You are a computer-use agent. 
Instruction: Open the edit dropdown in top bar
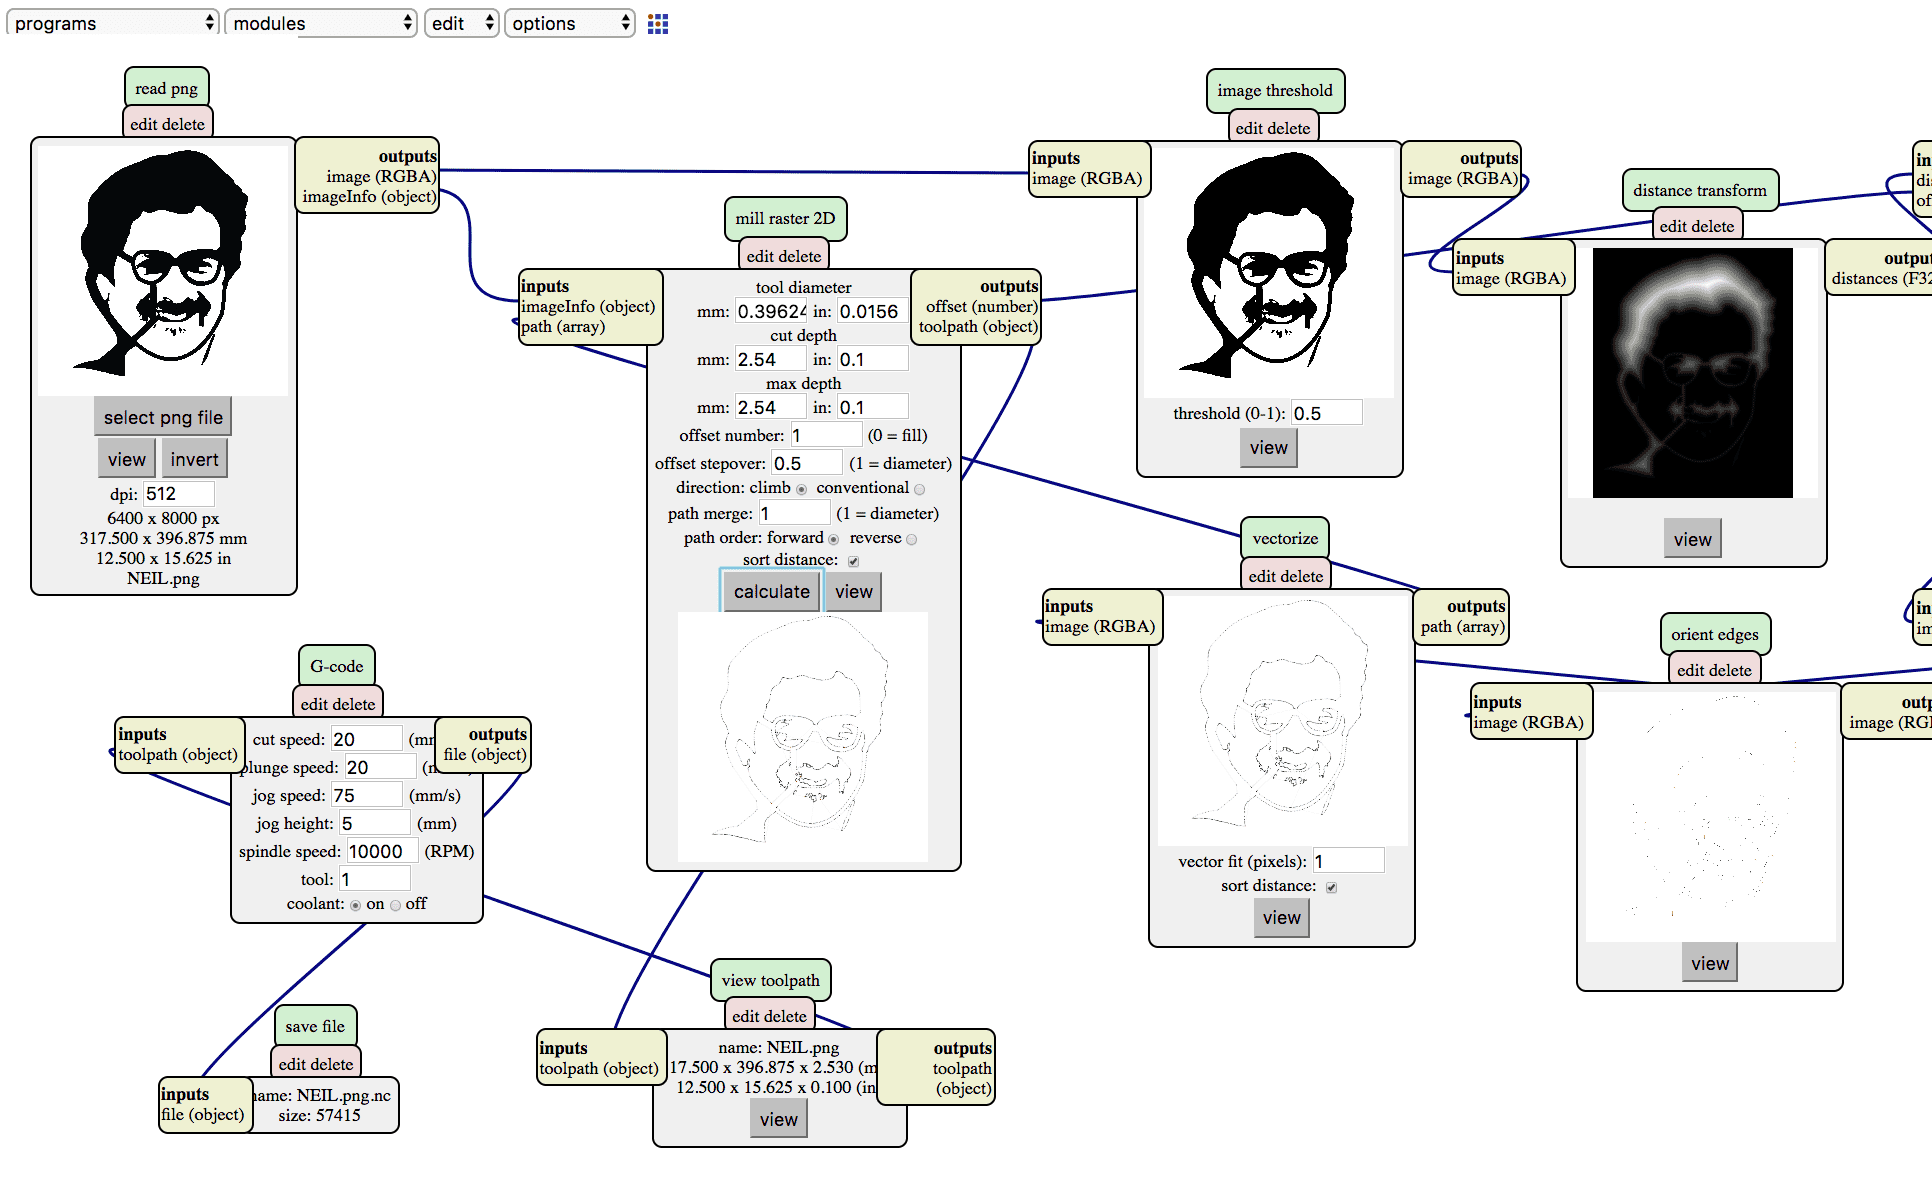(462, 23)
